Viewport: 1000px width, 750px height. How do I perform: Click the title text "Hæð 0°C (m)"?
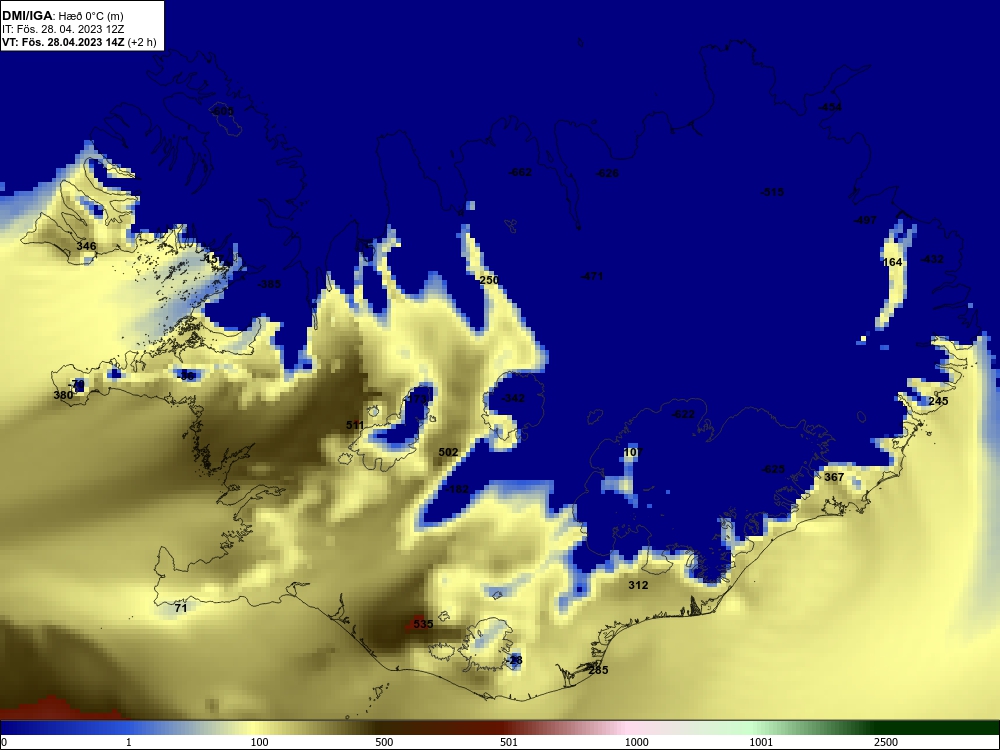pyautogui.click(x=91, y=16)
